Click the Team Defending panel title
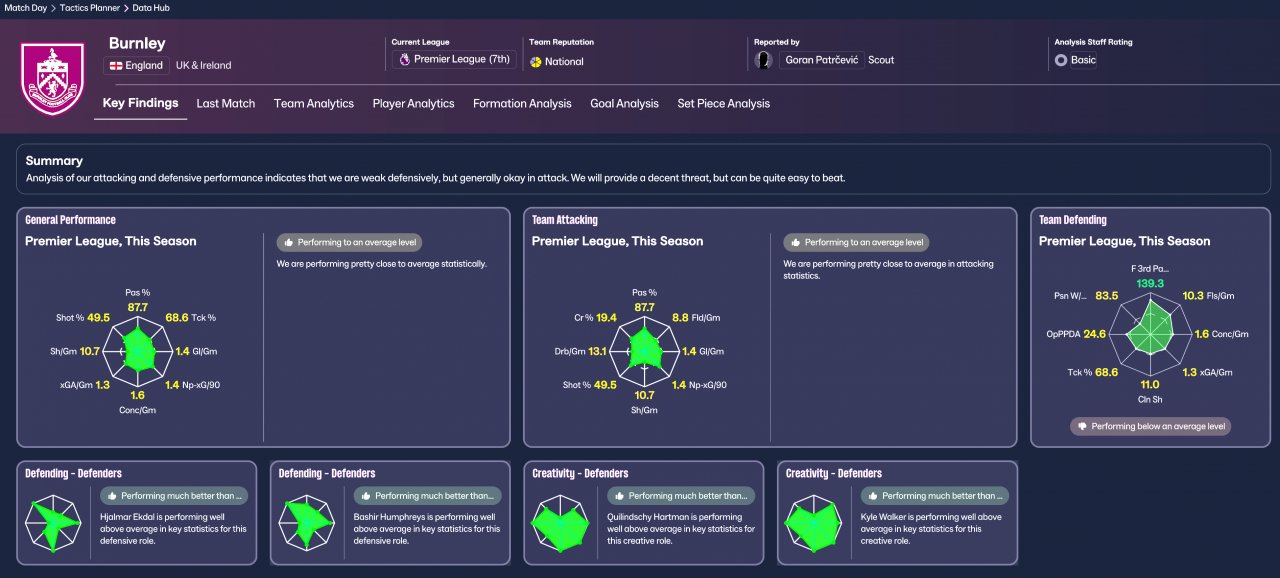 [x=1073, y=220]
